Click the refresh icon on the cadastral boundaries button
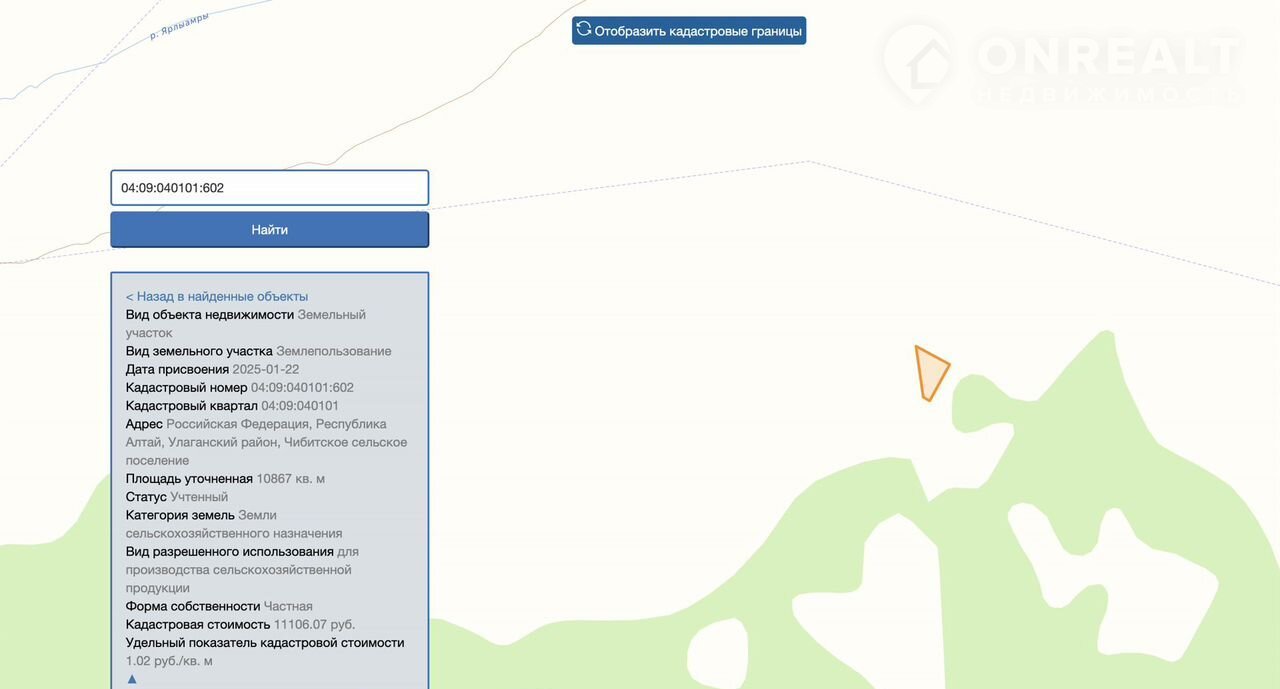 coord(584,30)
